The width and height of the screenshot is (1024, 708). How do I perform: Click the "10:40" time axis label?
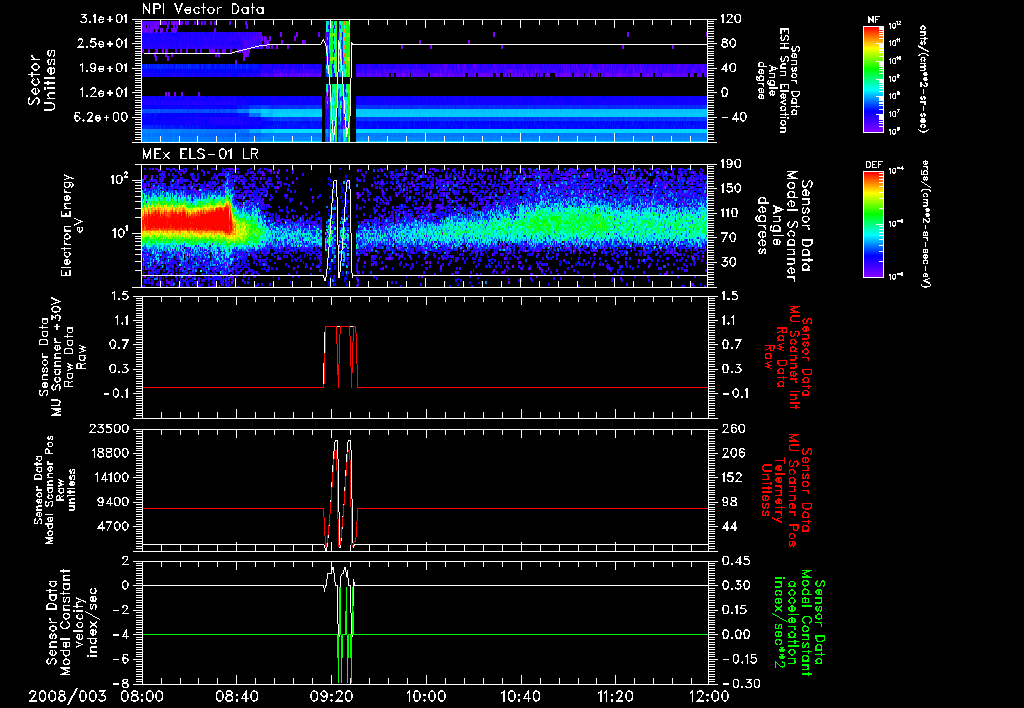coord(520,696)
